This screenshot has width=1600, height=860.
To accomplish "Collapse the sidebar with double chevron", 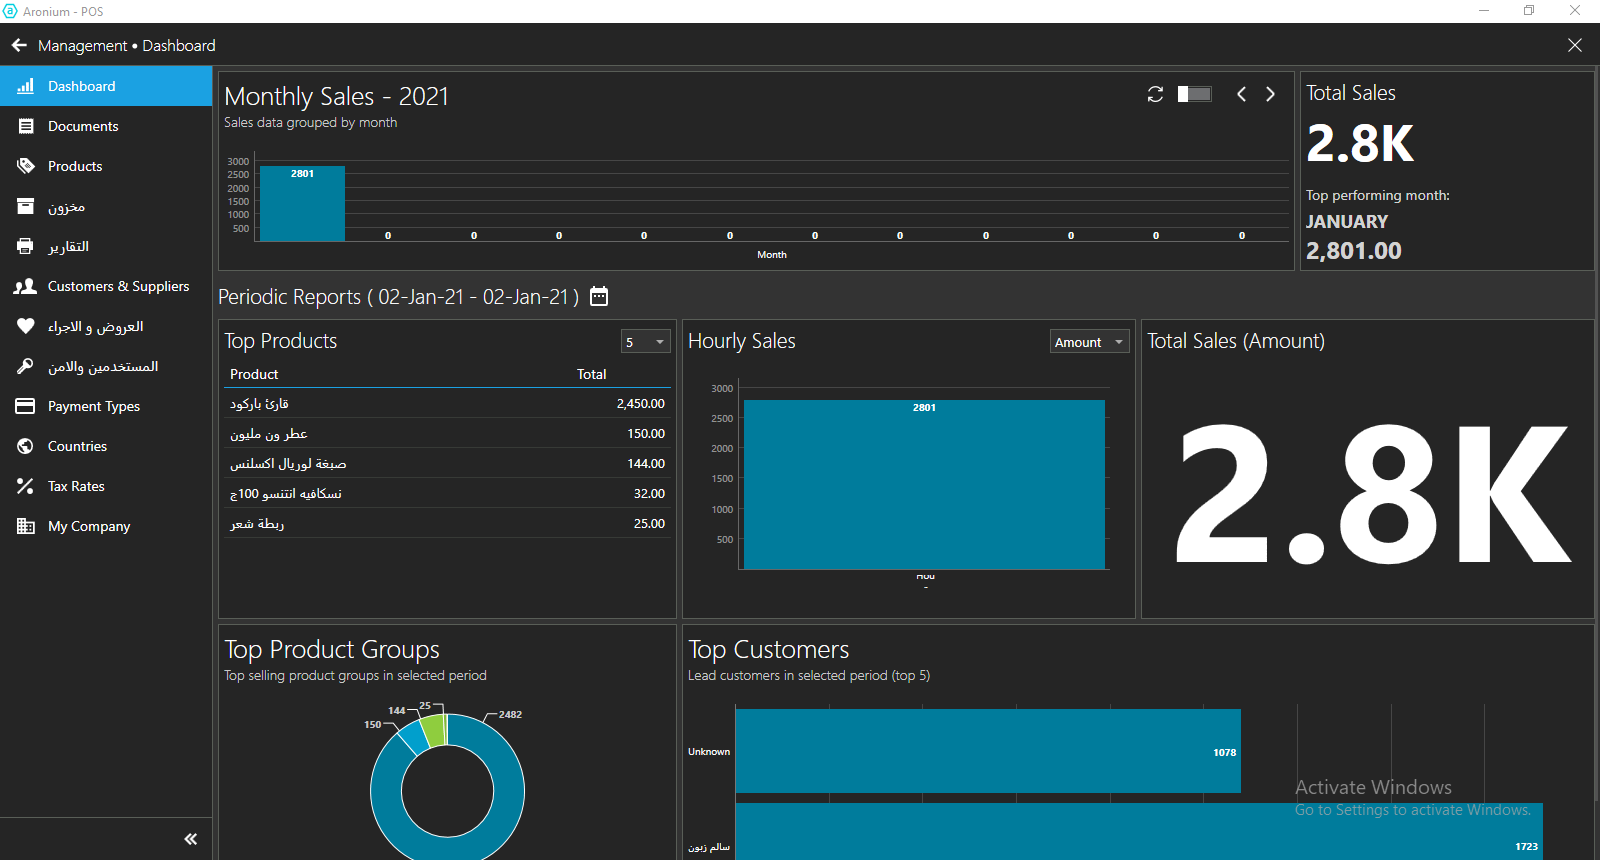I will [190, 839].
